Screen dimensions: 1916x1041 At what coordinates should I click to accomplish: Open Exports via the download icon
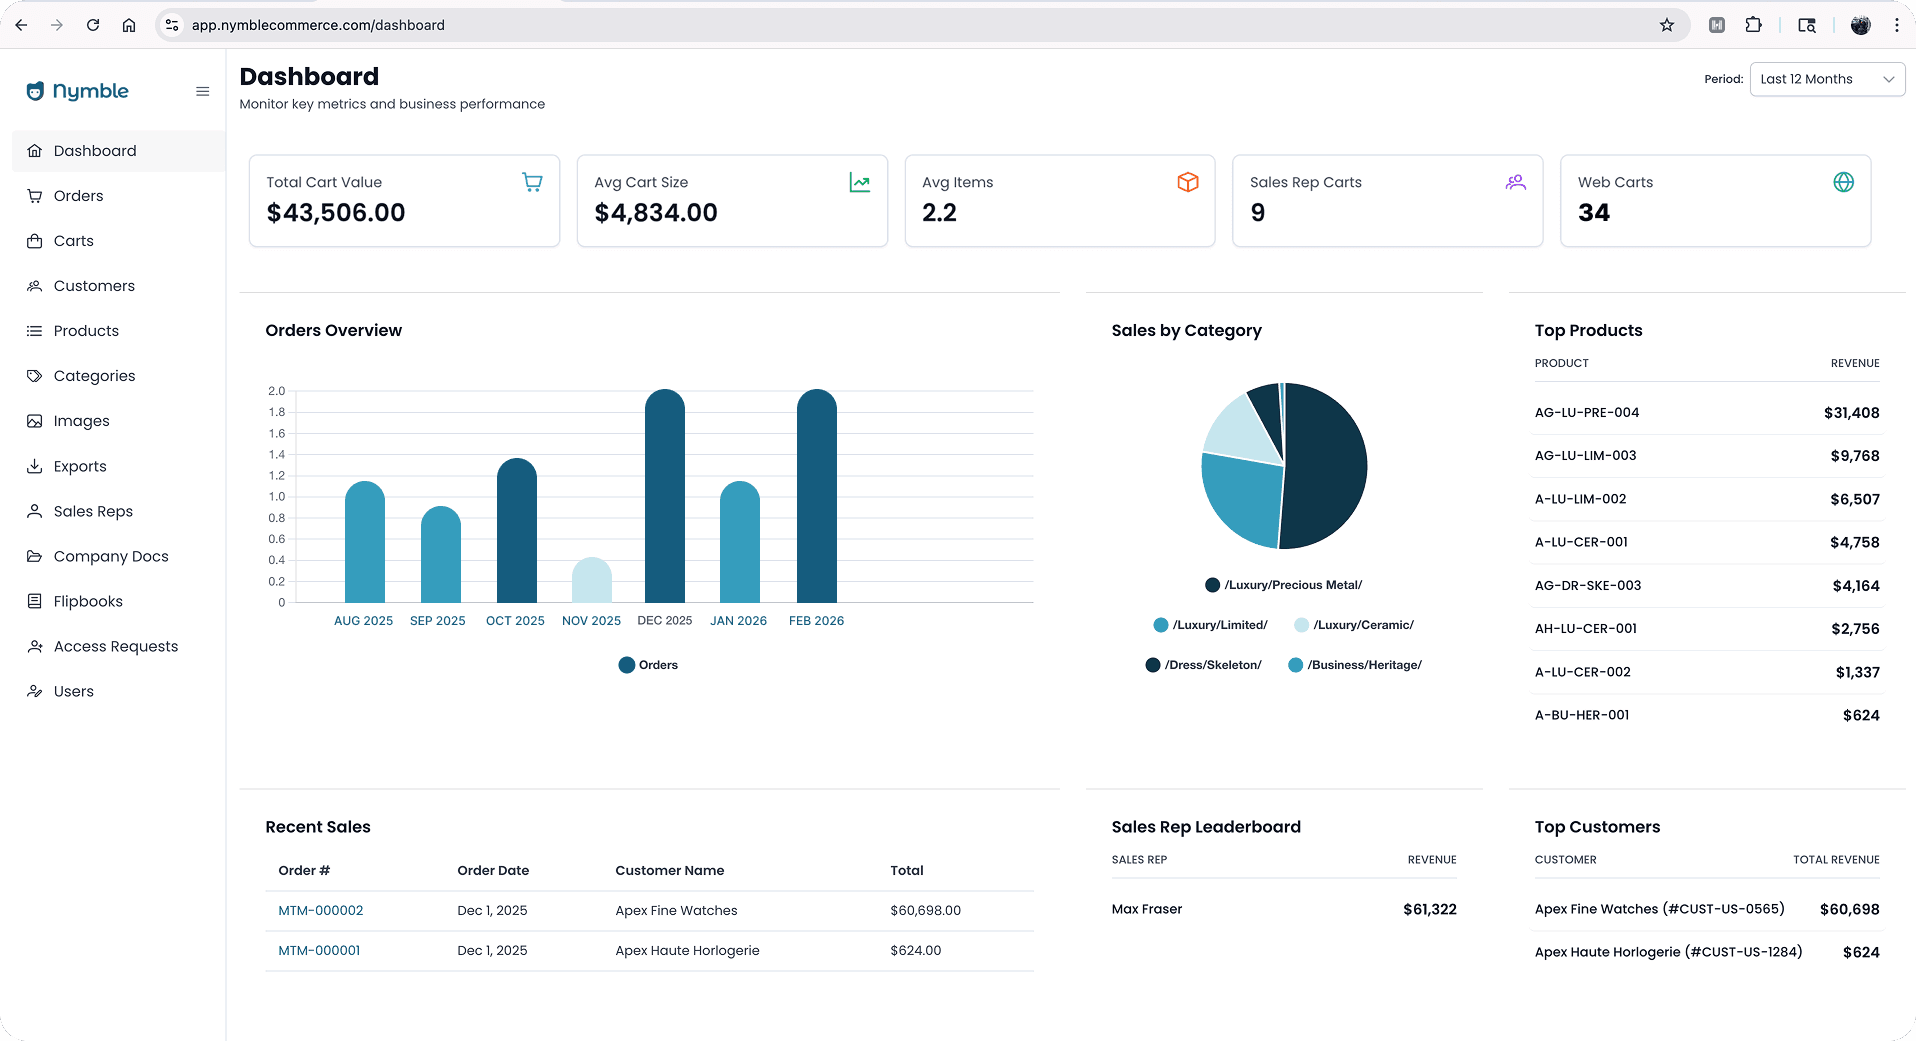pos(34,466)
